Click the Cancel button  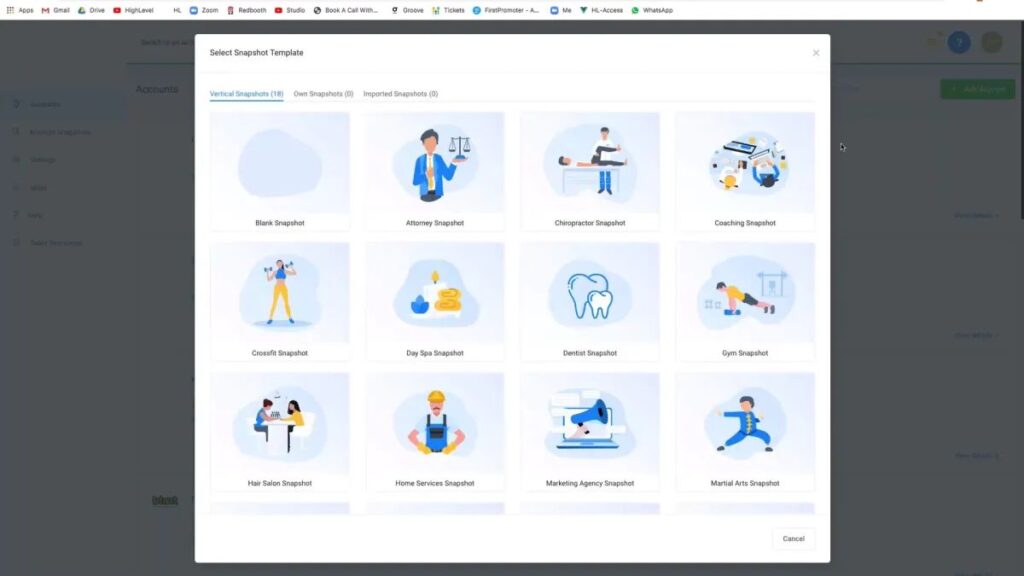click(x=793, y=539)
